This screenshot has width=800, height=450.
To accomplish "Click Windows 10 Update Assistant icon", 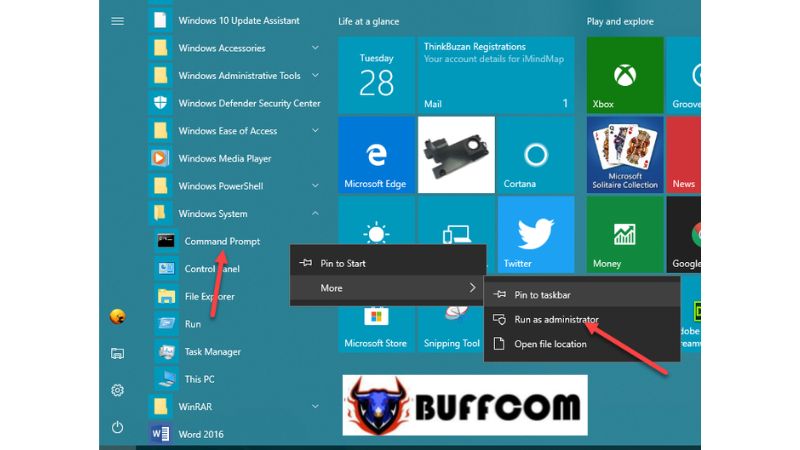I will point(160,20).
